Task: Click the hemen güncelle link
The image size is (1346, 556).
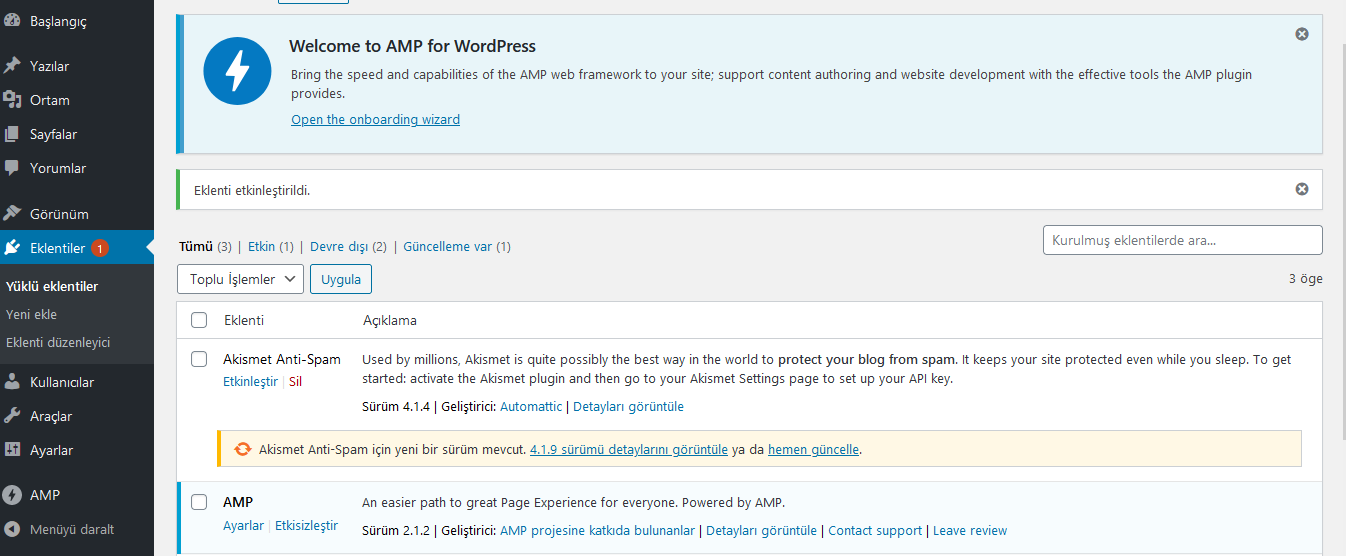Action: [813, 449]
